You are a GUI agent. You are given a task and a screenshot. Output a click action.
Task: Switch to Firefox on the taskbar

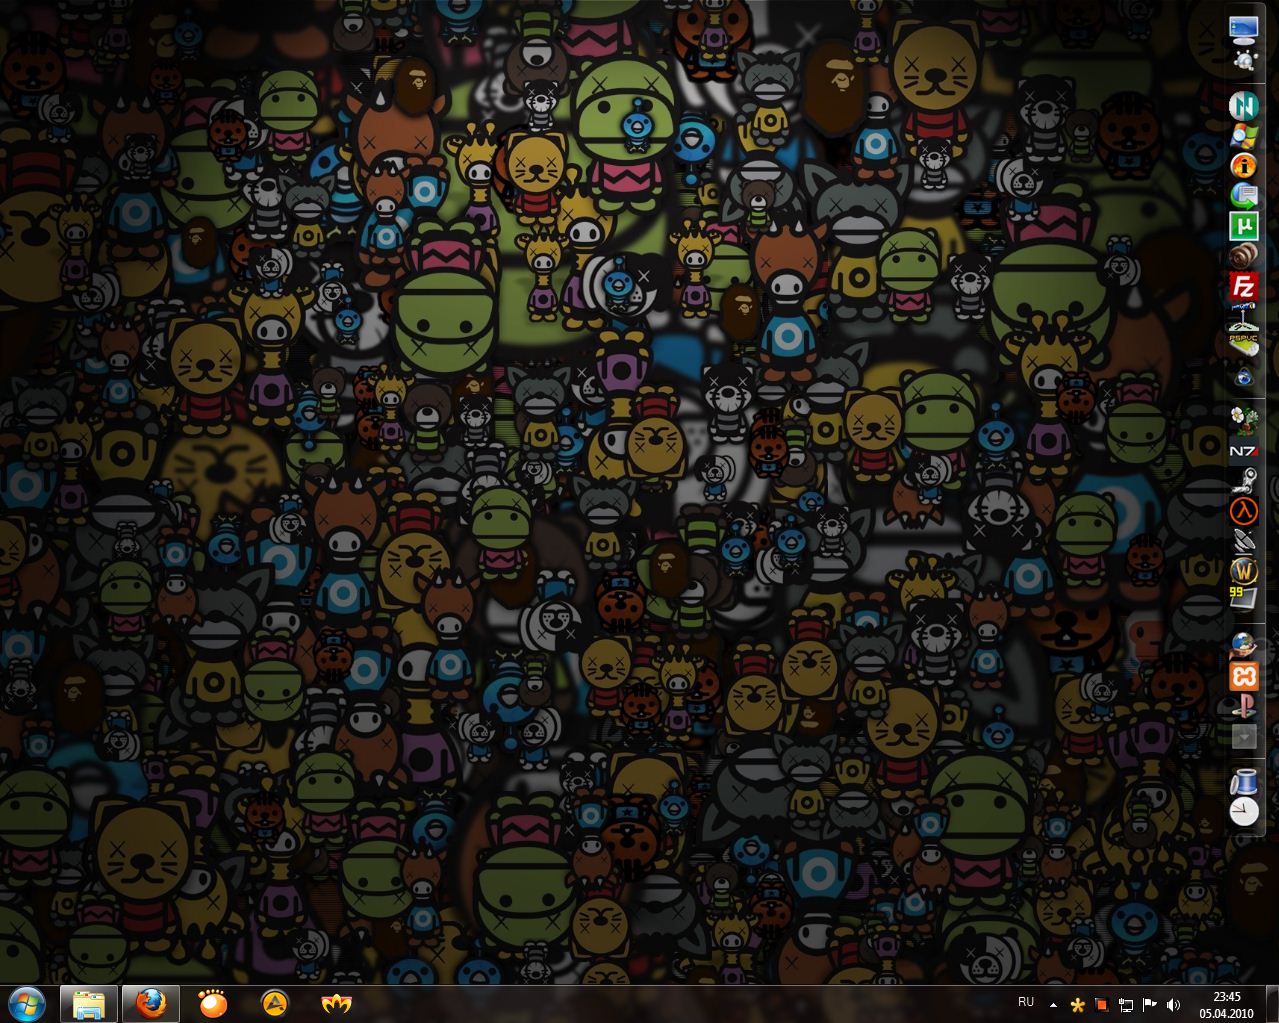pyautogui.click(x=151, y=1004)
